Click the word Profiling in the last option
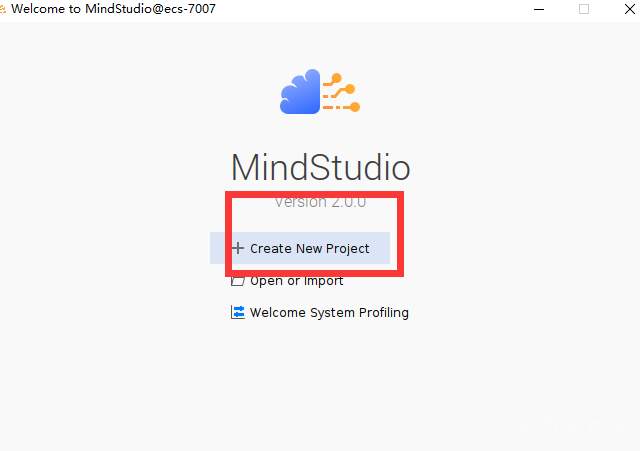Viewport: 640px width, 451px height. pos(384,313)
